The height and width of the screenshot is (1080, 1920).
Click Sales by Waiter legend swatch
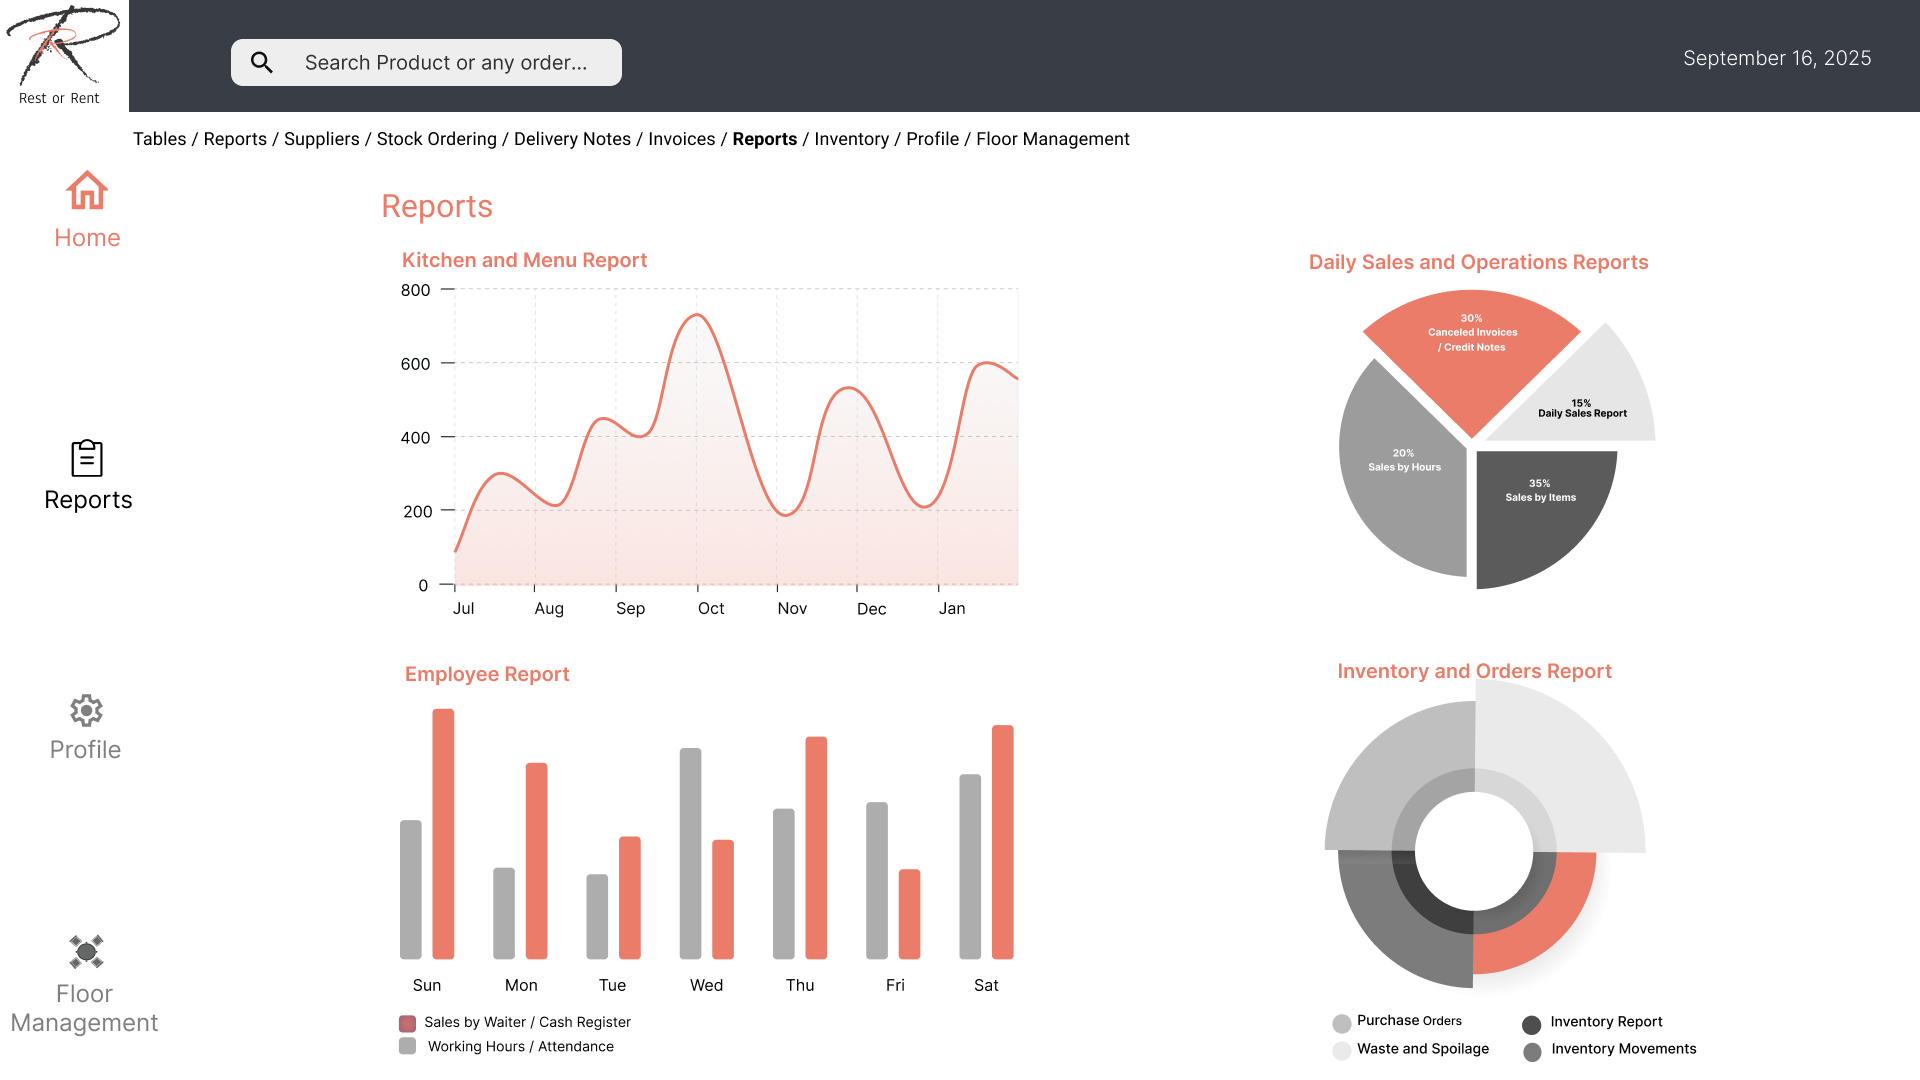coord(407,1023)
